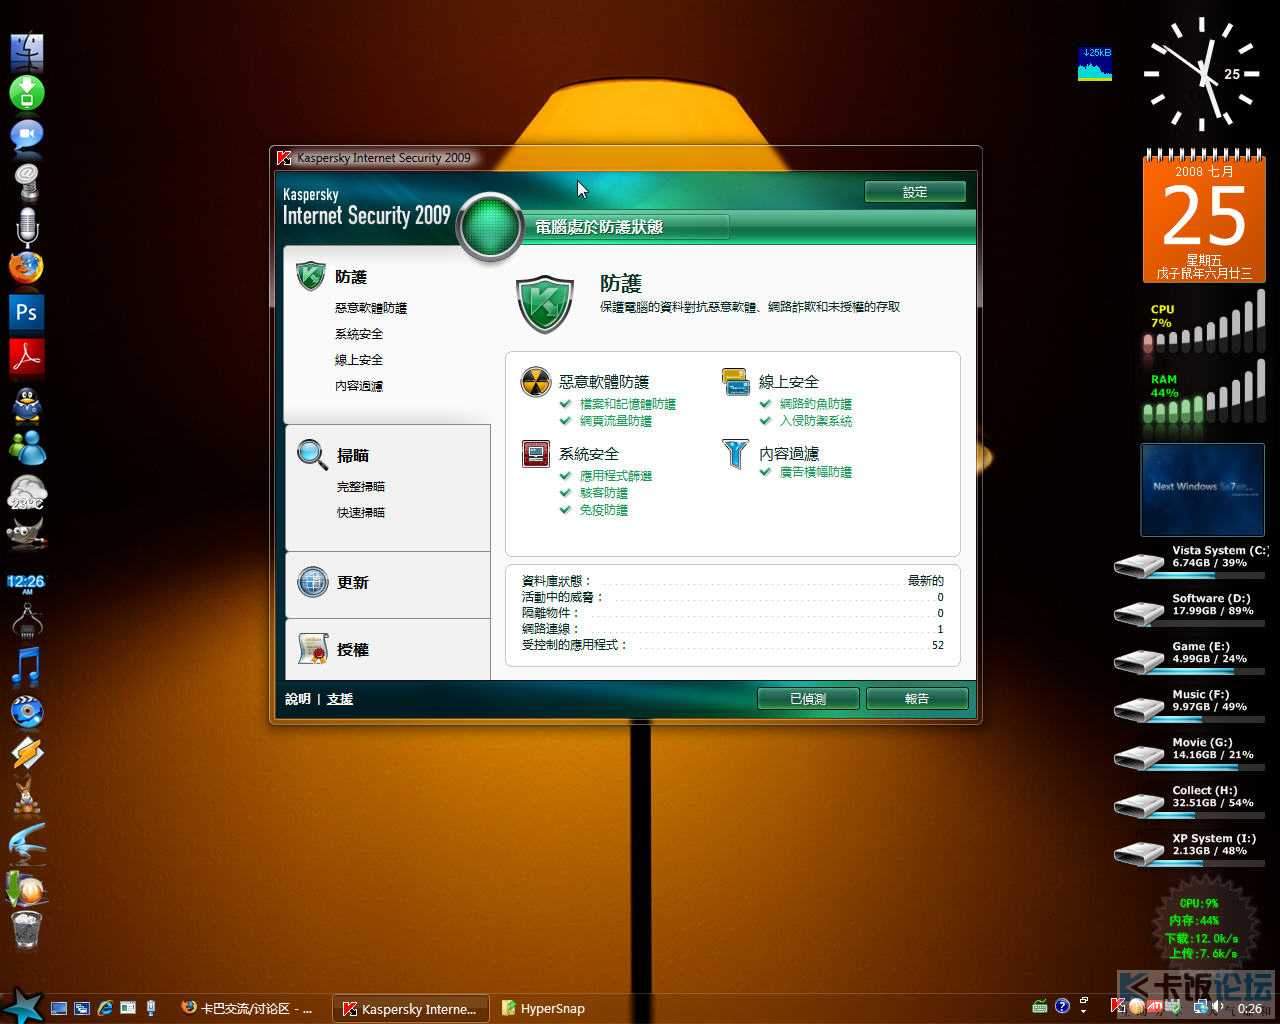The image size is (1280, 1024).
Task: Open Firefox from the left dock
Action: 27,268
